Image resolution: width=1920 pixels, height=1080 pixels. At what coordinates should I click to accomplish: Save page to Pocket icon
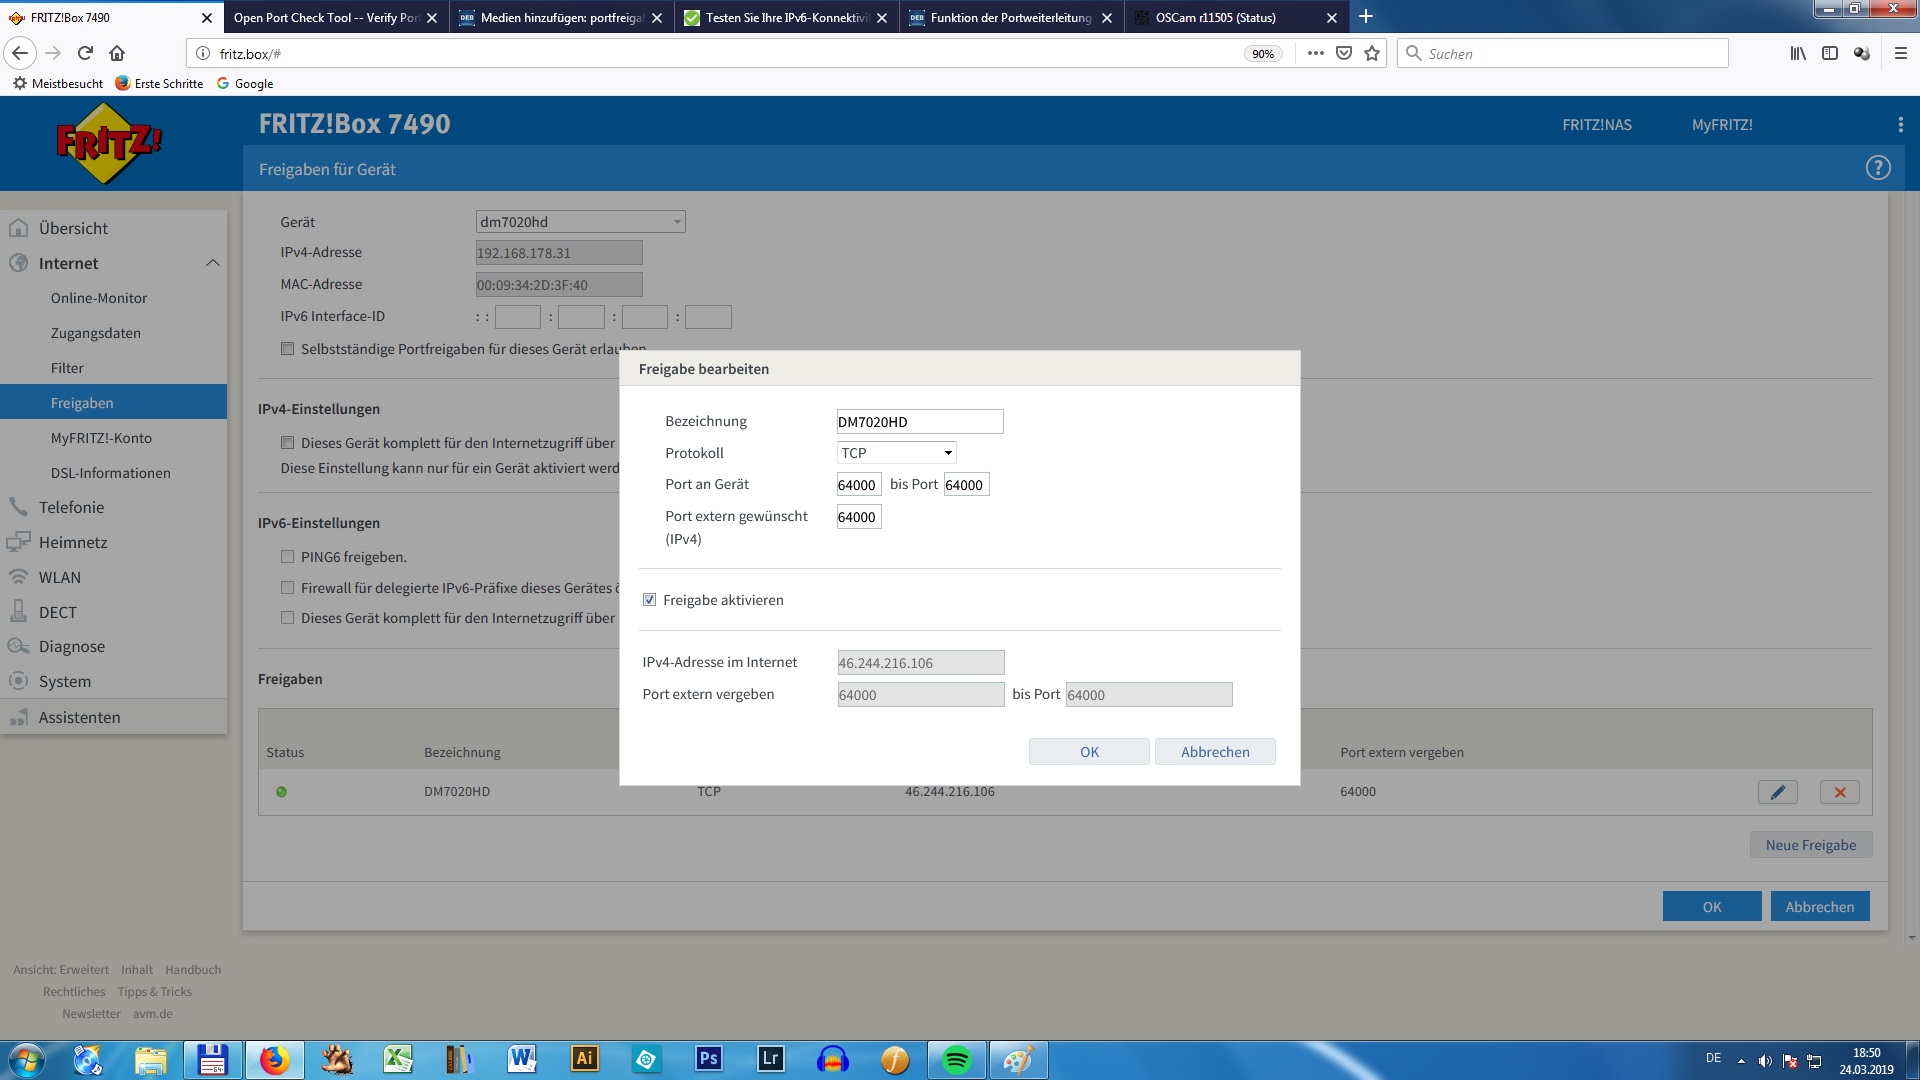1344,53
